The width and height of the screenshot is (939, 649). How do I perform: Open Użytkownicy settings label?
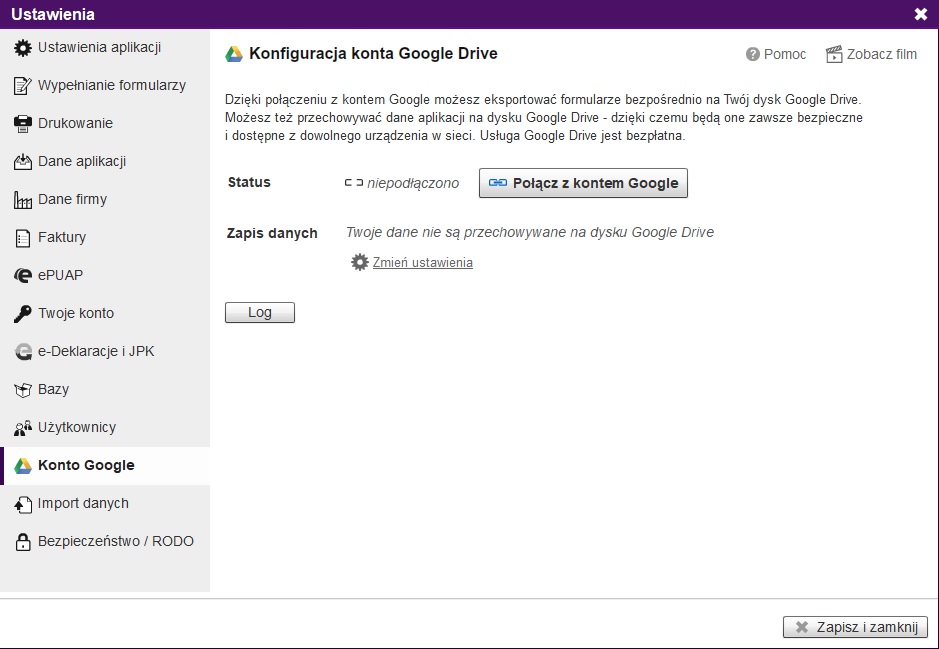77,427
